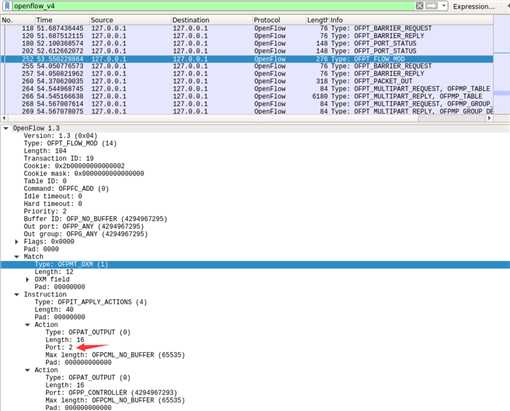Select packet 180 OFPT_PORT_STATUS
This screenshot has height=411, width=510.
[247, 44]
